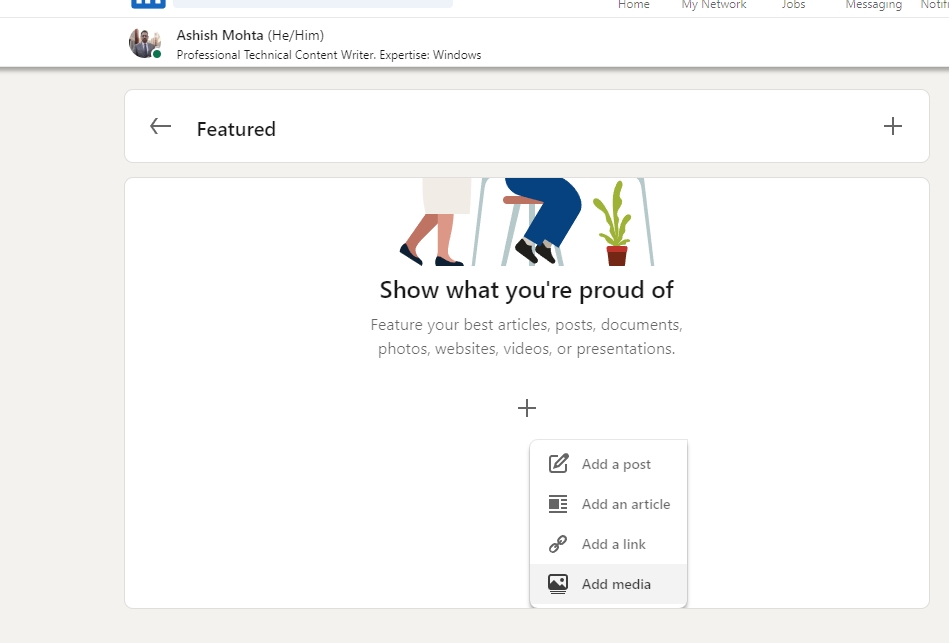Viewport: 949px width, 643px height.
Task: Click the chain link icon for Add a link
Action: click(557, 543)
